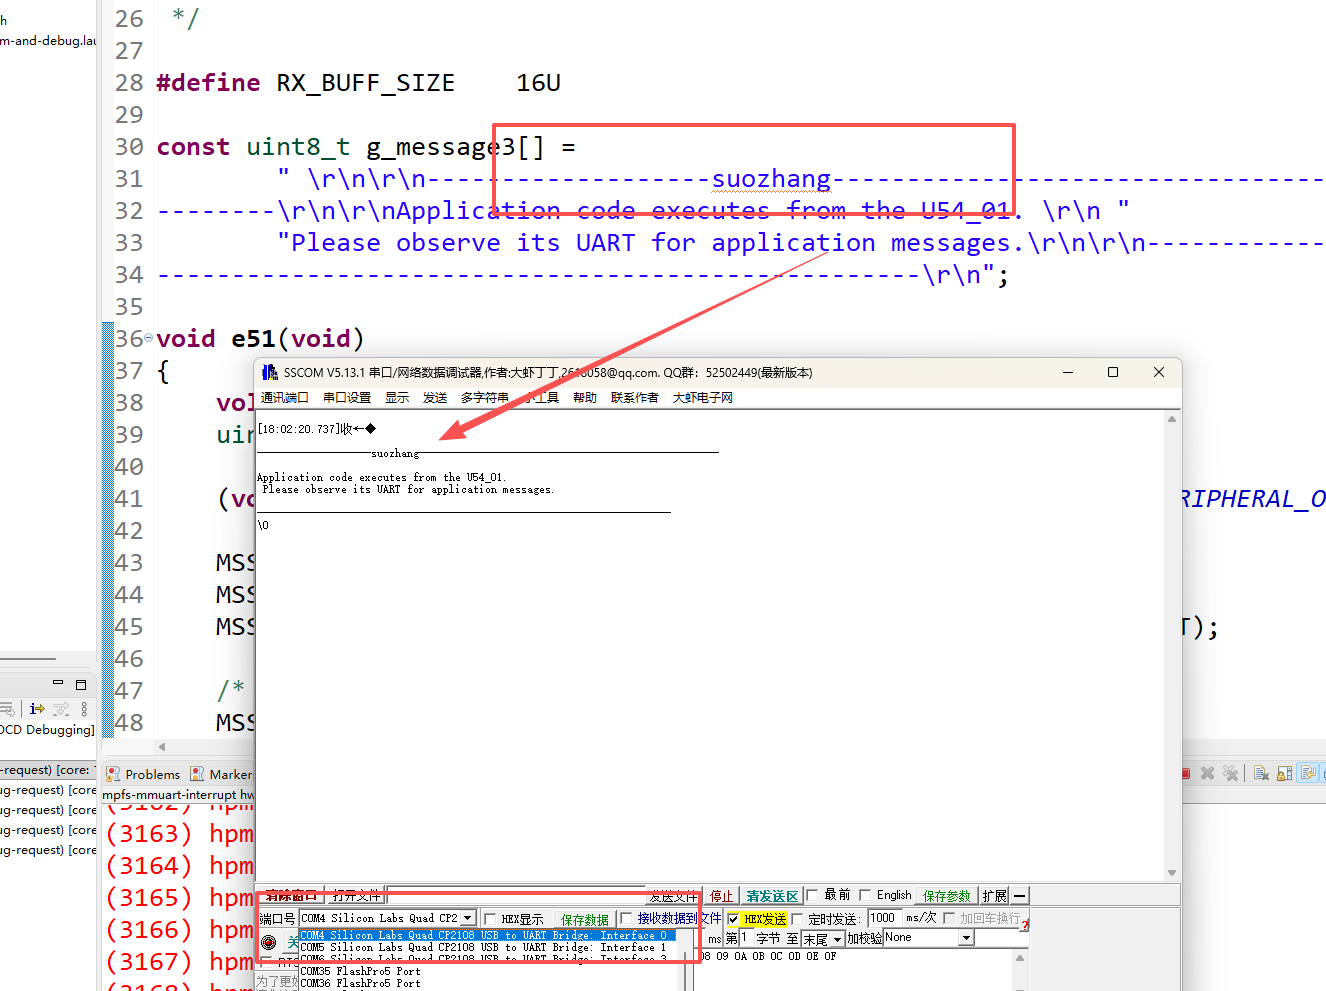The image size is (1326, 991).
Task: Minimize the Debug view panel
Action: click(58, 683)
